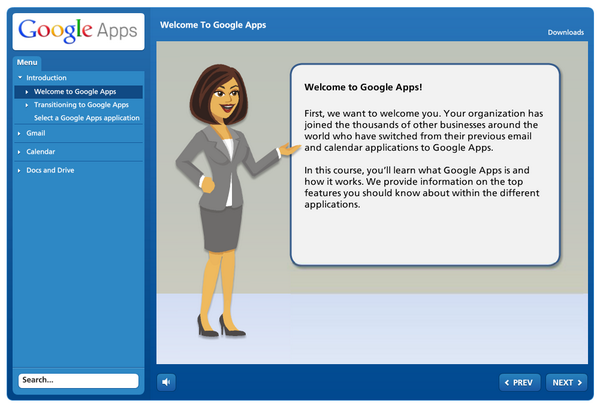Click the Downloads link
The height and width of the screenshot is (406, 600).
566,33
